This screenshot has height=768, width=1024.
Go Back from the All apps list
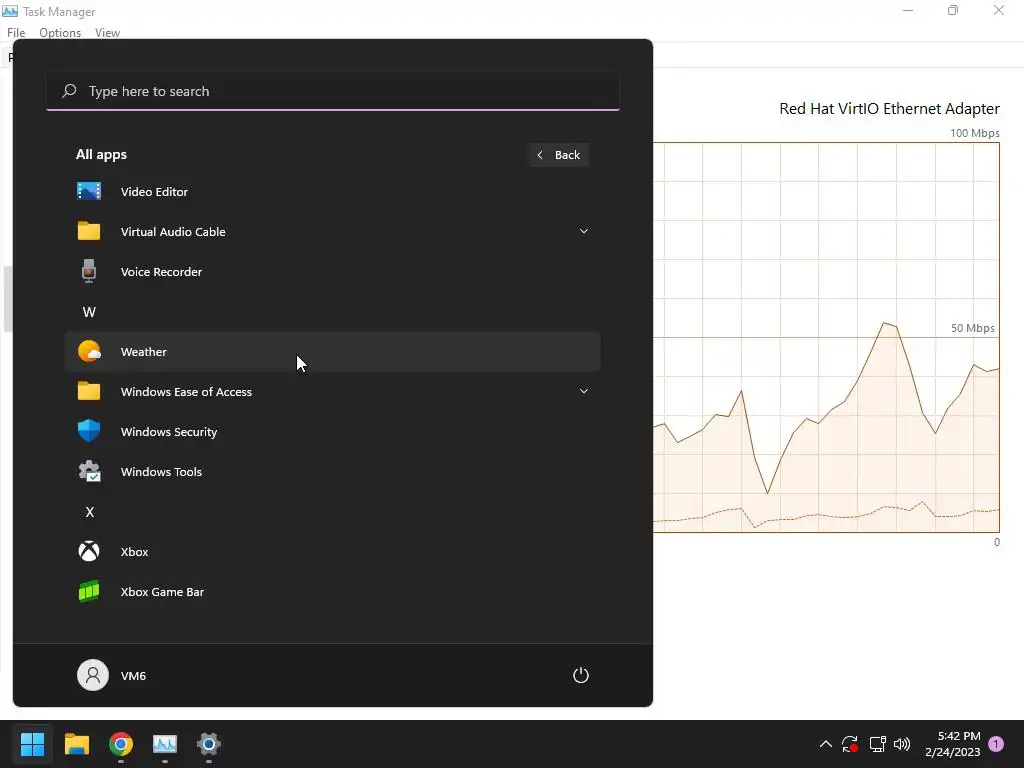point(558,155)
